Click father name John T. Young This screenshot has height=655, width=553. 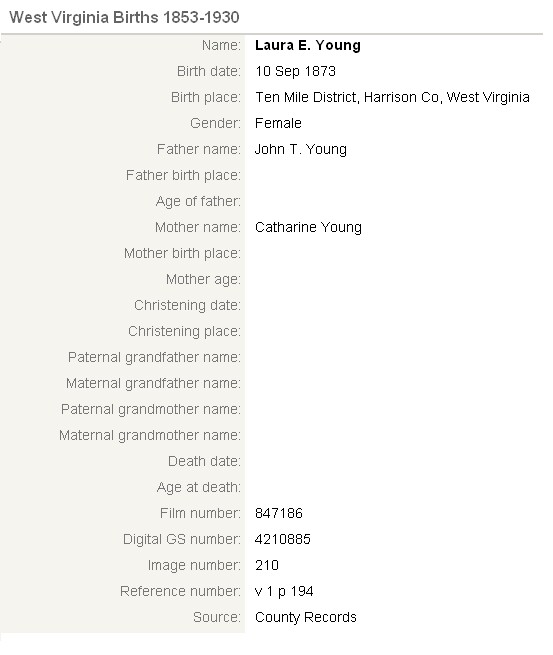click(x=301, y=149)
